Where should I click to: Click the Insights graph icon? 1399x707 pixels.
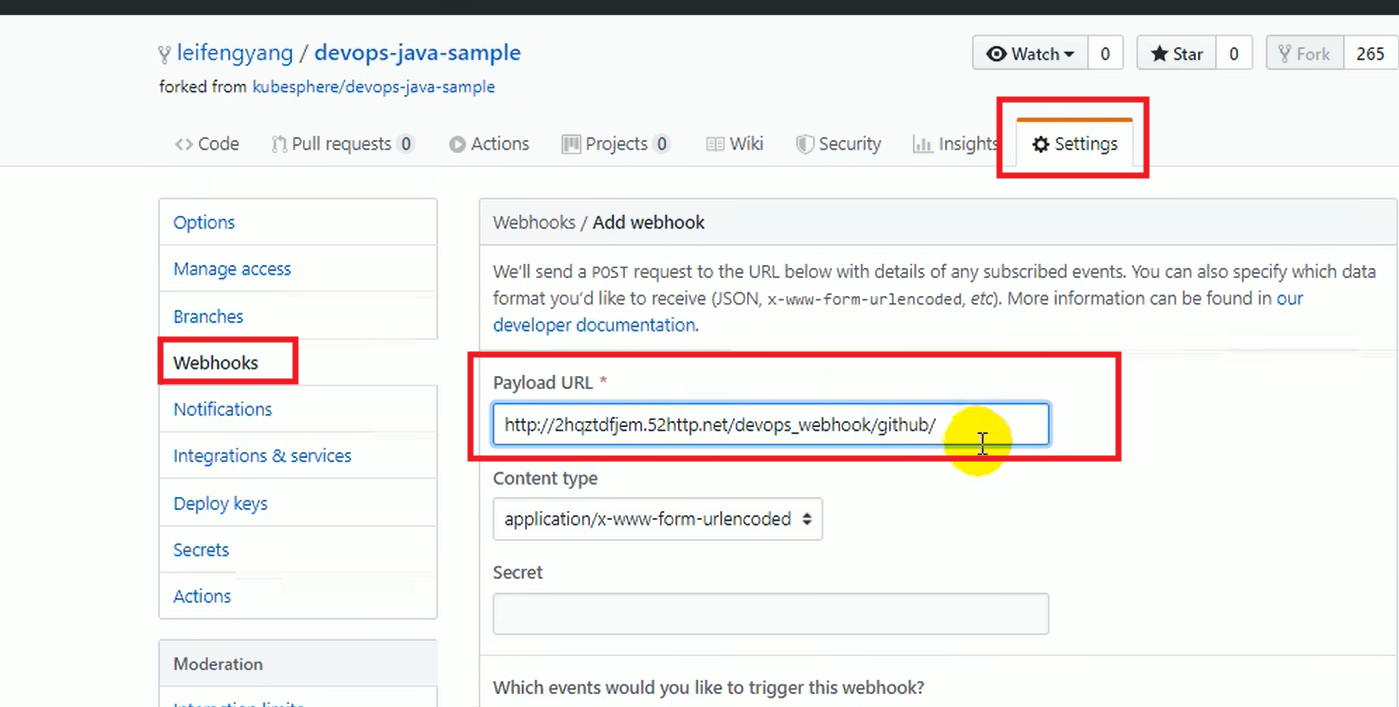[922, 144]
